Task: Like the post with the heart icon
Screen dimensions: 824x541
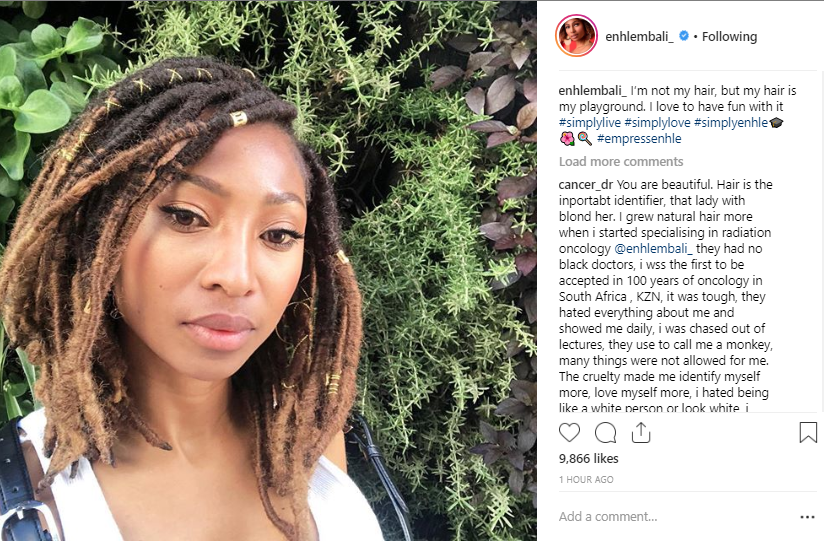Action: click(x=569, y=433)
